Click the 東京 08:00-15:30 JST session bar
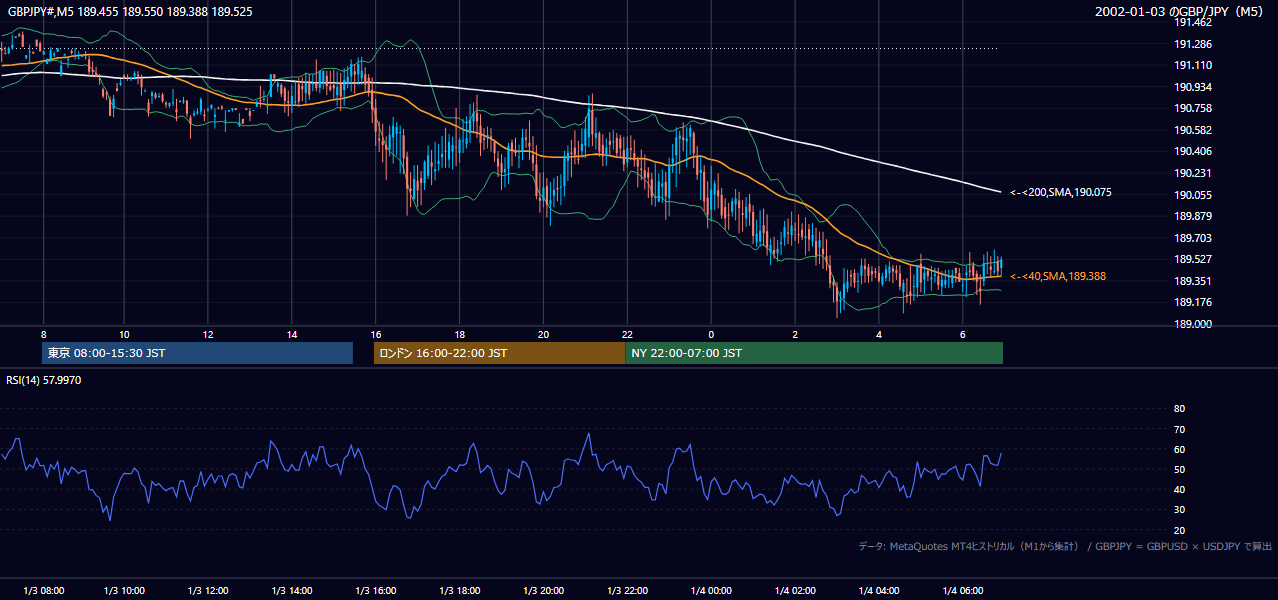 point(198,353)
